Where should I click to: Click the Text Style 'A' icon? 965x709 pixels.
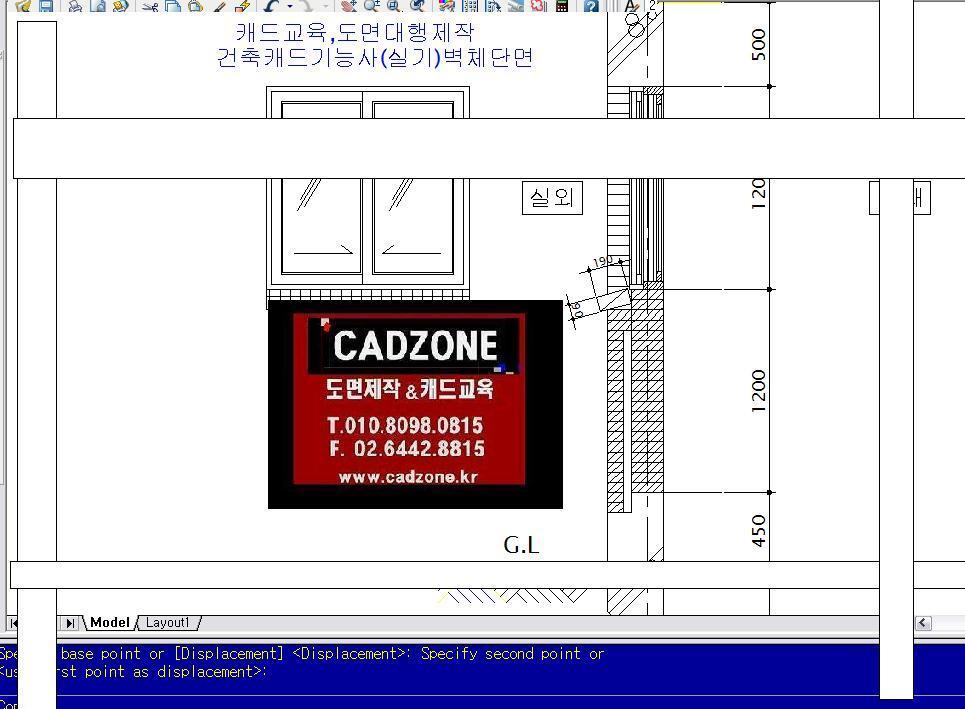click(x=631, y=6)
